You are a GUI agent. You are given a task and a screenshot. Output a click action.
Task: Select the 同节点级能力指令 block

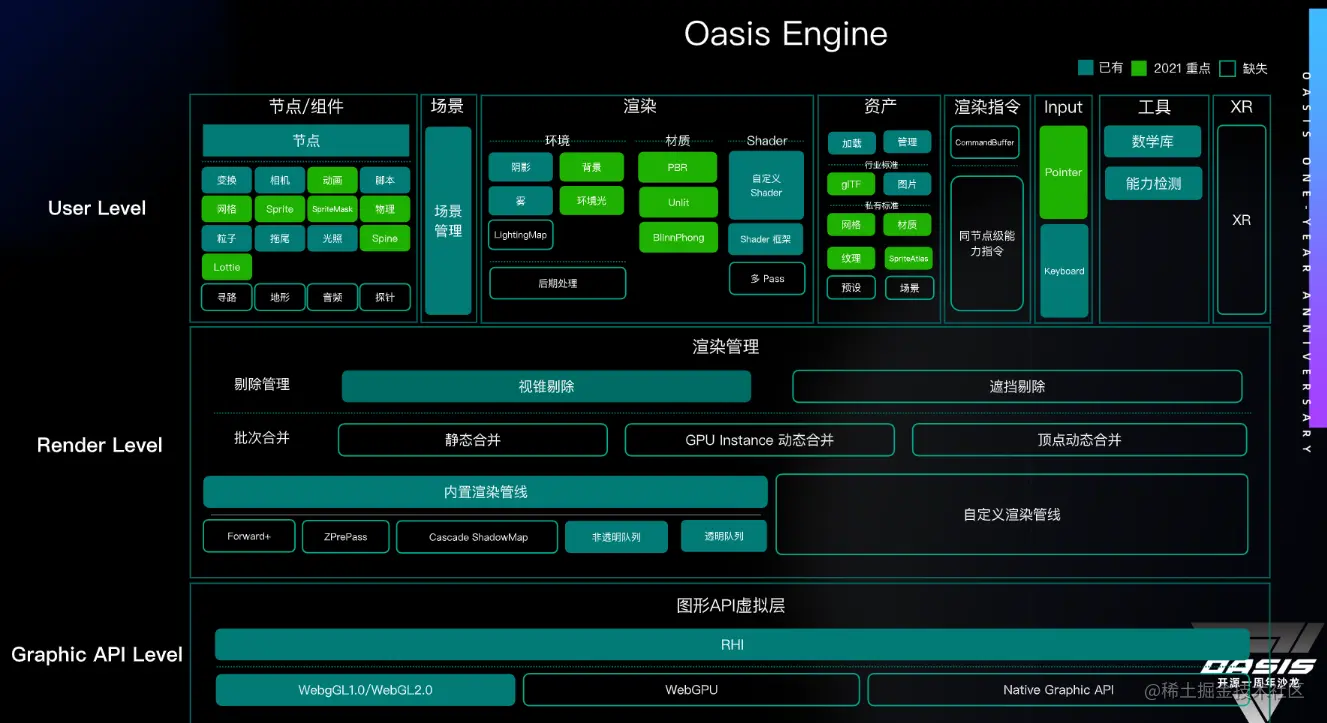[x=987, y=243]
